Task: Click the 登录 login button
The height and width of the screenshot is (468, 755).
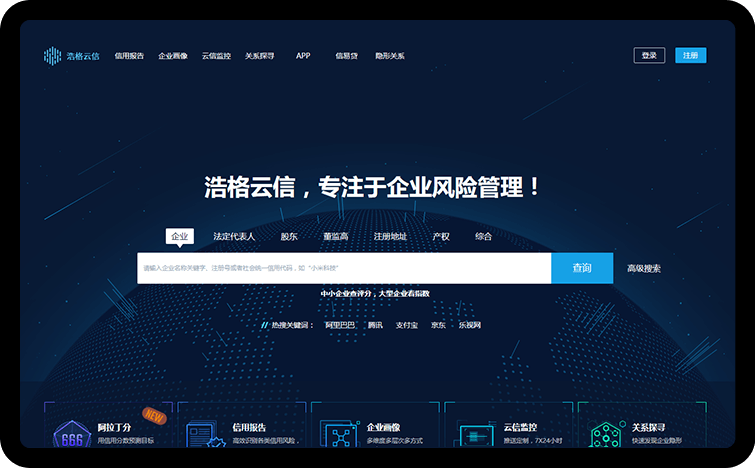Action: coord(649,55)
